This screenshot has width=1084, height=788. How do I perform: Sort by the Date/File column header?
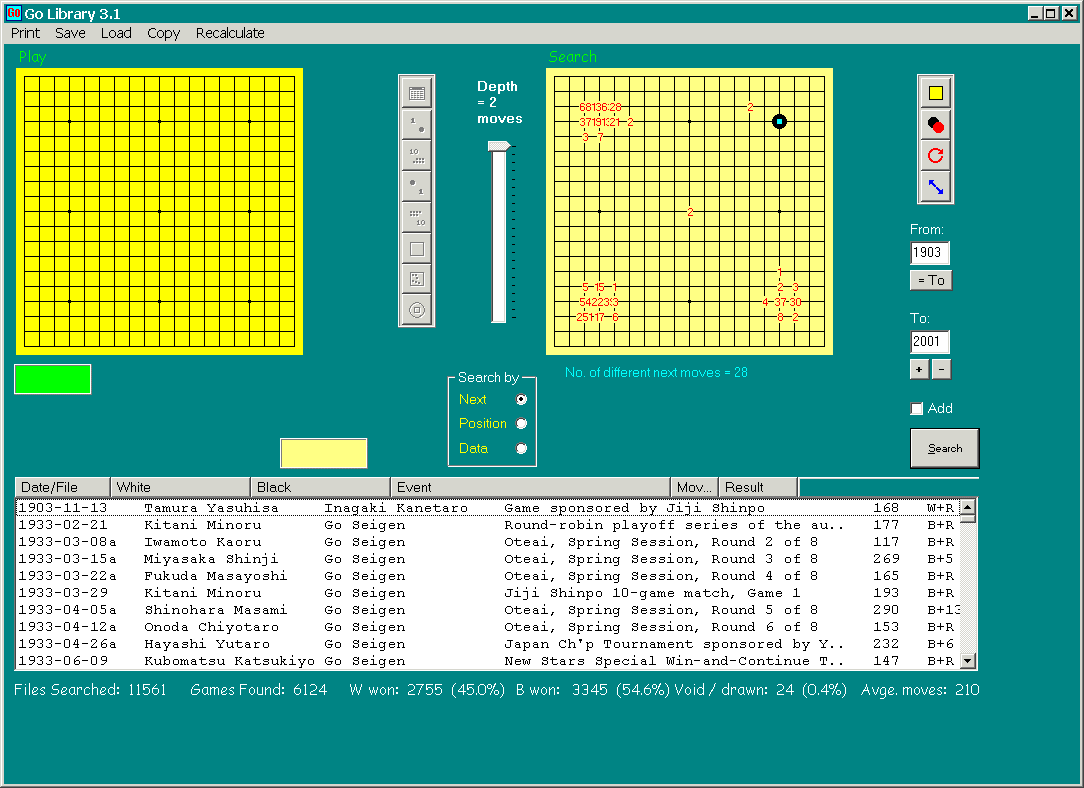(62, 487)
